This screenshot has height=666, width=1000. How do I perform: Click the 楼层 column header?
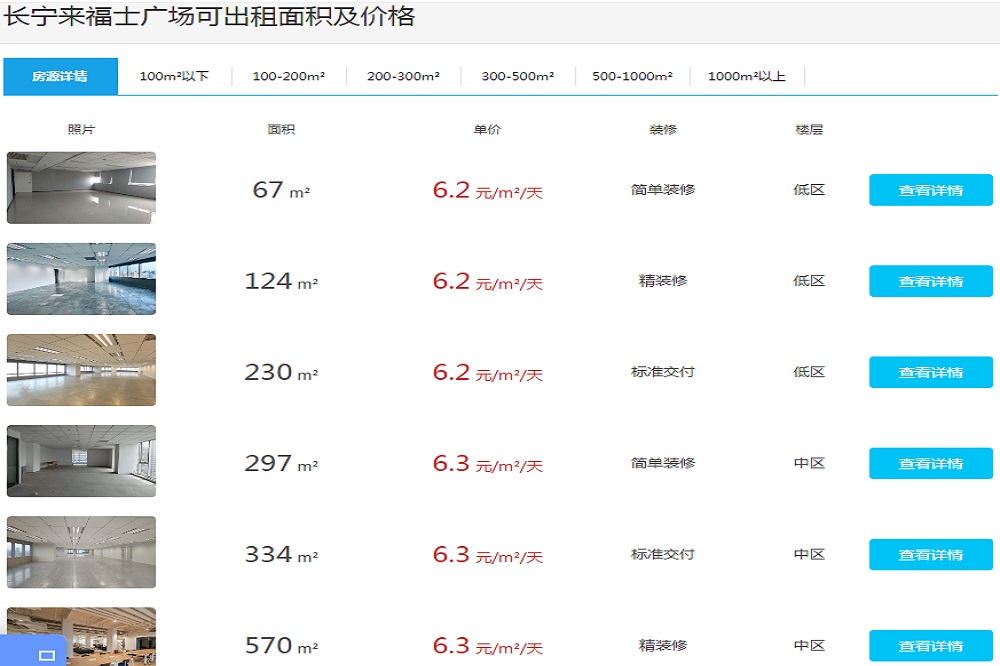[x=809, y=130]
